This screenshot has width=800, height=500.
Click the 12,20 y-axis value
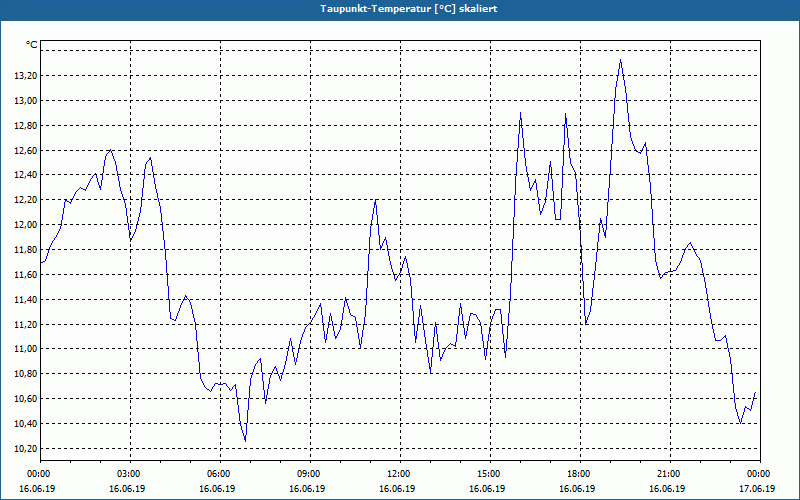(x=26, y=200)
